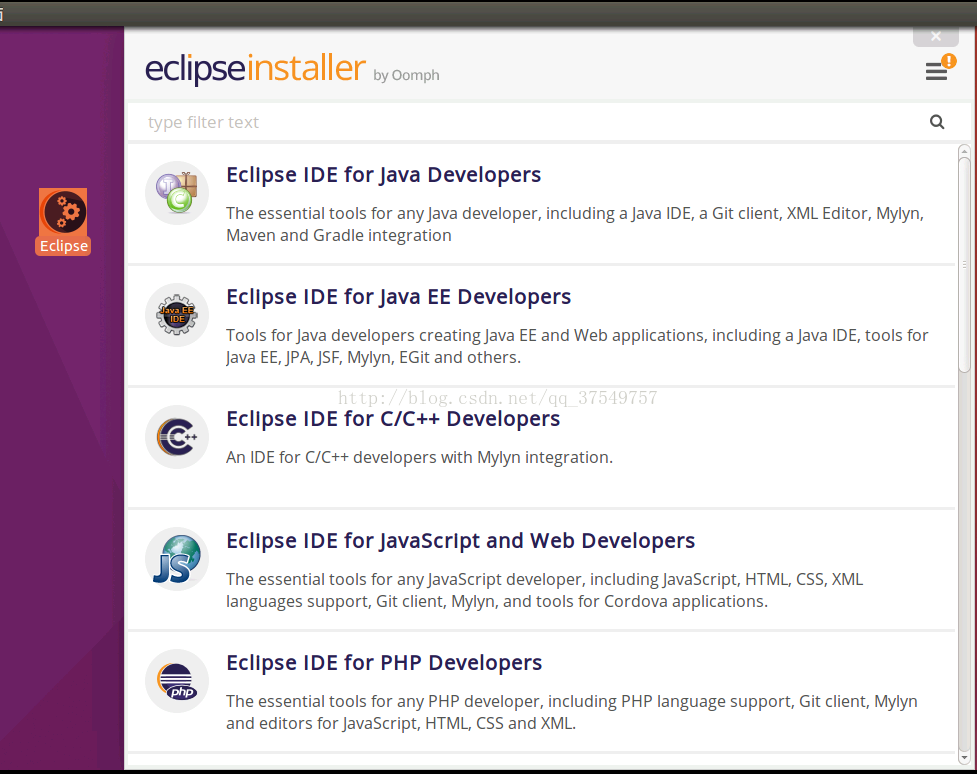Click 'Java EE, JPA, JSF, Mylyn' description text
The width and height of the screenshot is (977, 774).
tap(309, 358)
